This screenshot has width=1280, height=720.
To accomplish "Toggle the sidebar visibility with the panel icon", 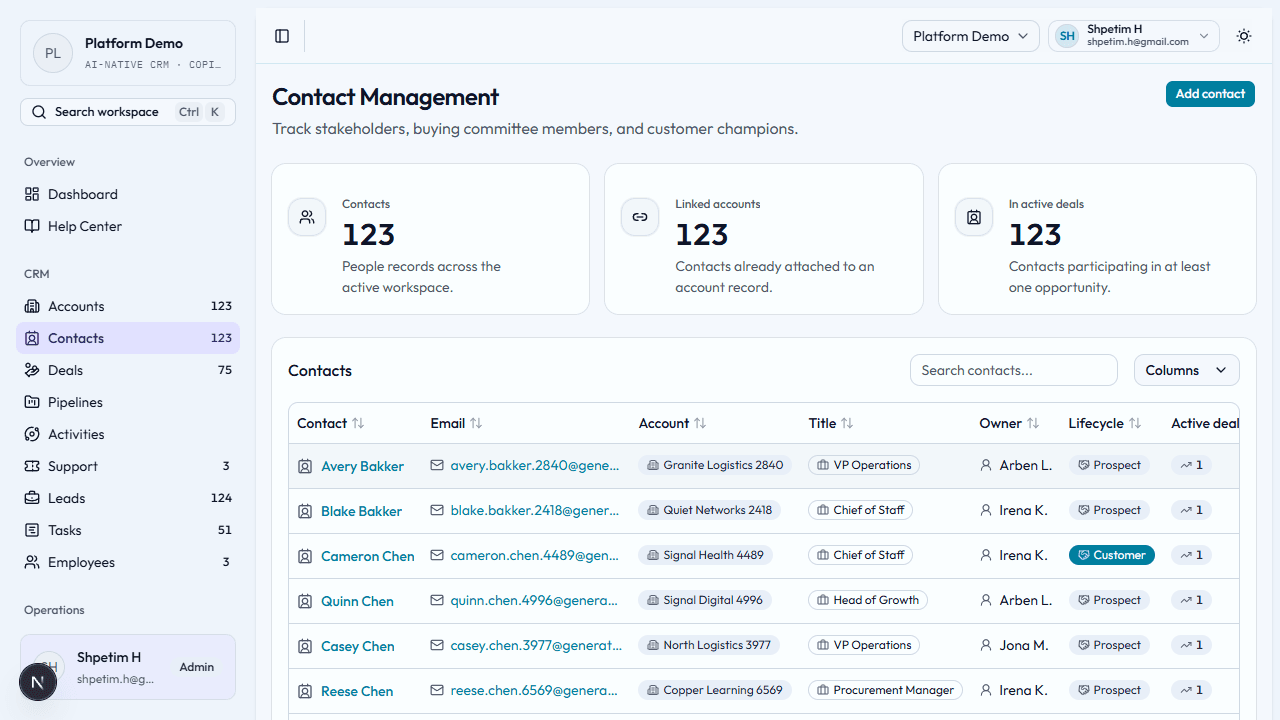I will 282,36.
